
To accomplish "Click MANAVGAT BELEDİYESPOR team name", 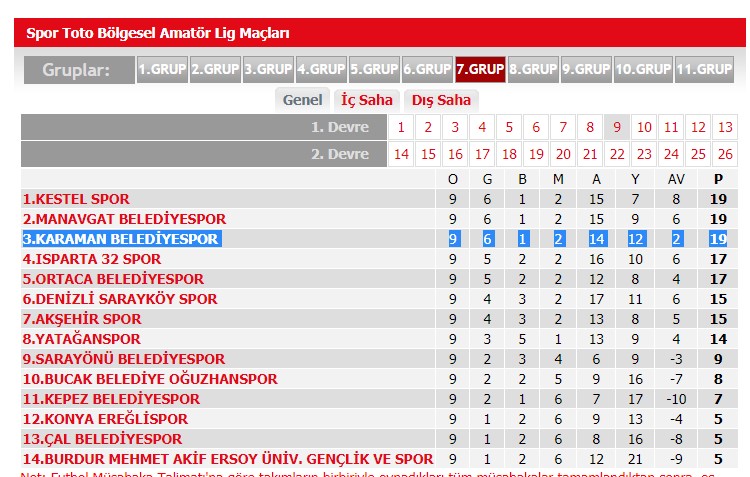I will click(124, 219).
